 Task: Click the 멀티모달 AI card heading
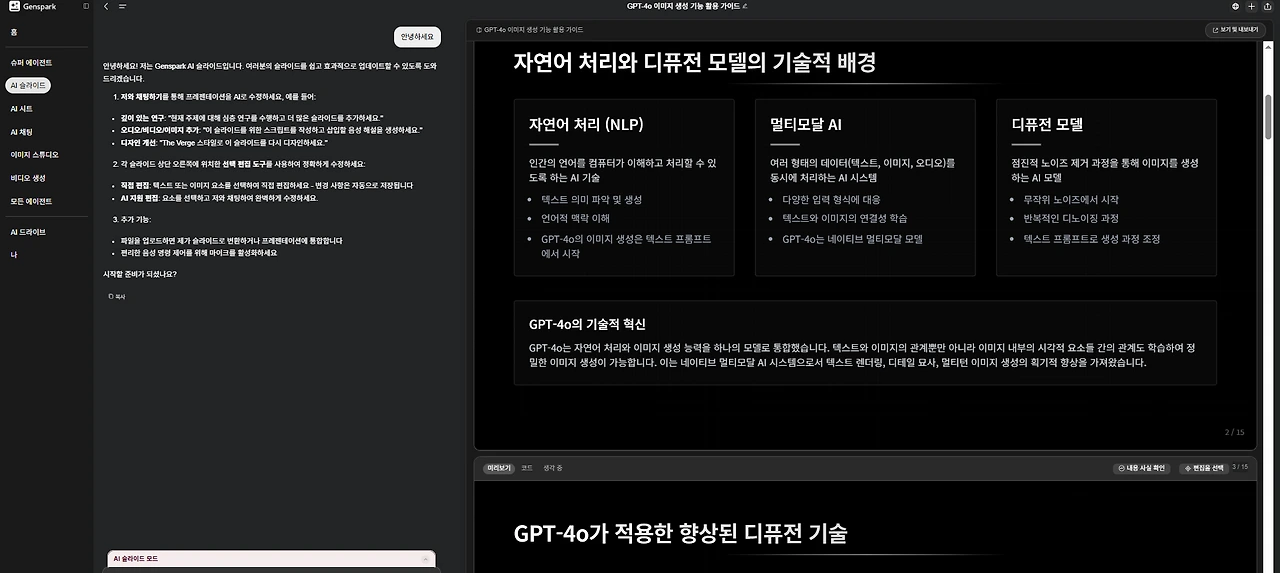(806, 125)
